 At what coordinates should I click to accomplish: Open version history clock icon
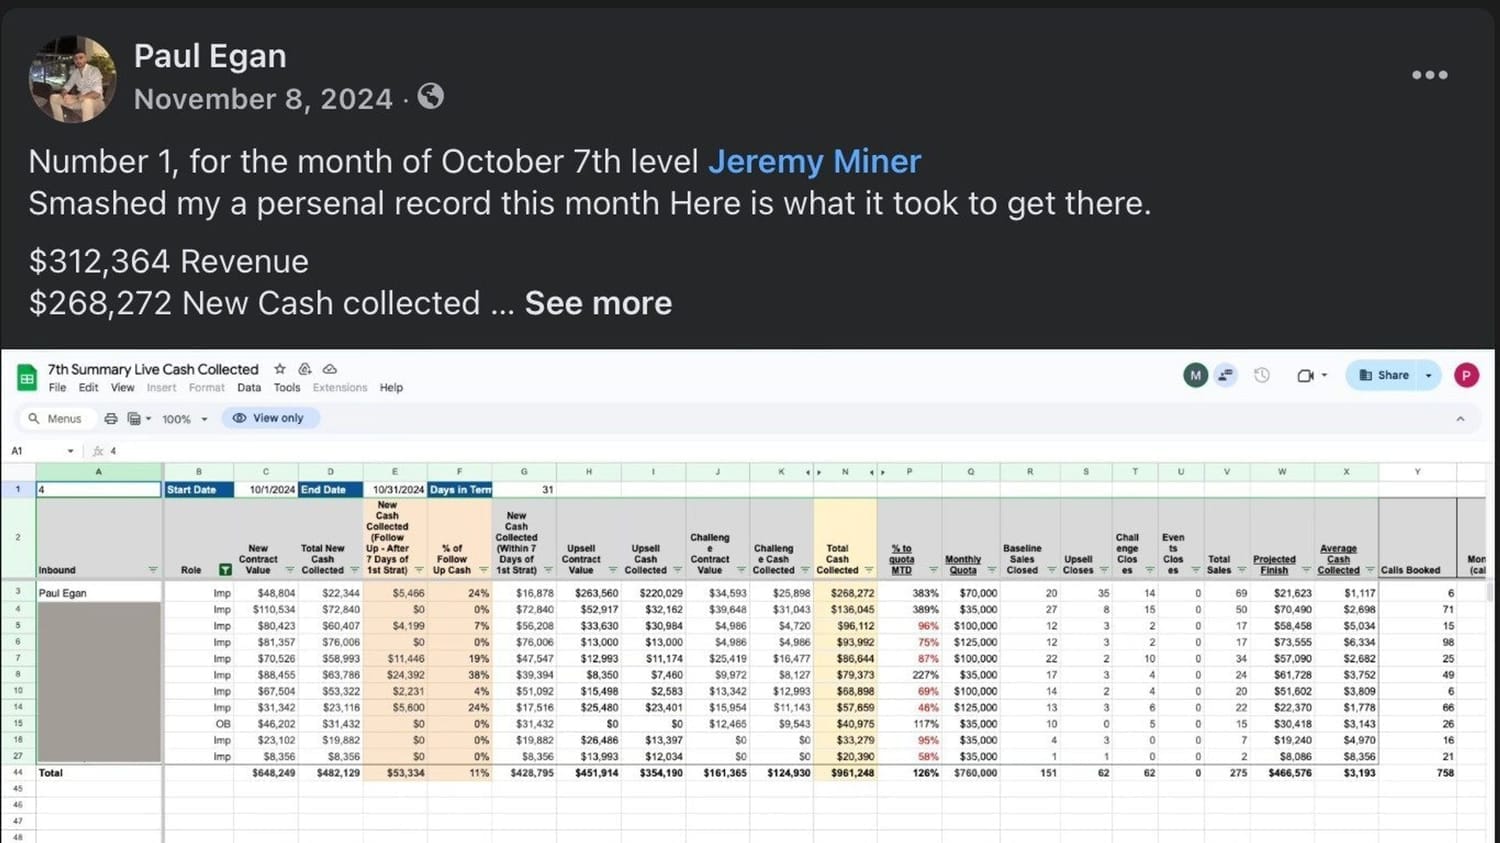coord(1262,375)
